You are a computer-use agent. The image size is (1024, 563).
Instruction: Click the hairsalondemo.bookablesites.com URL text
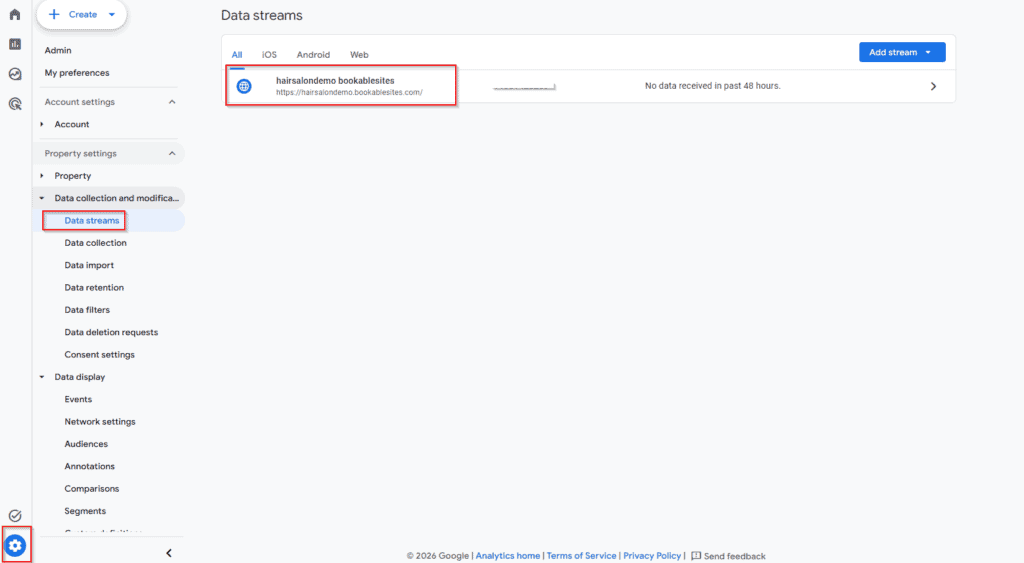(349, 93)
